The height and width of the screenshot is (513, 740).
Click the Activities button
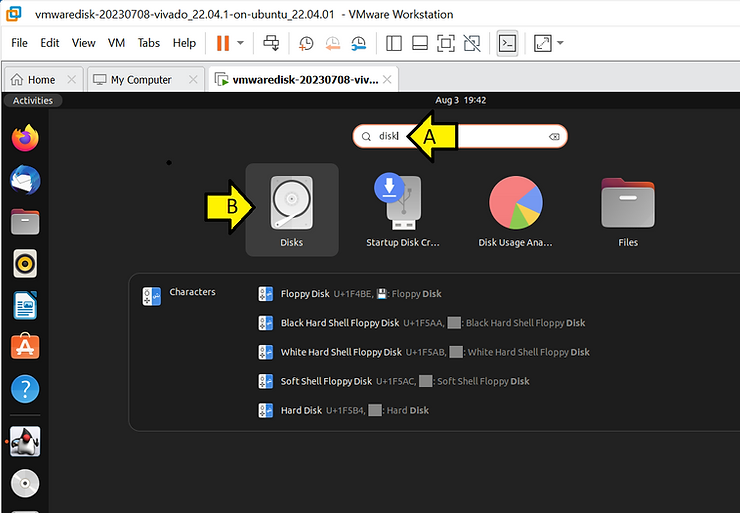32,100
